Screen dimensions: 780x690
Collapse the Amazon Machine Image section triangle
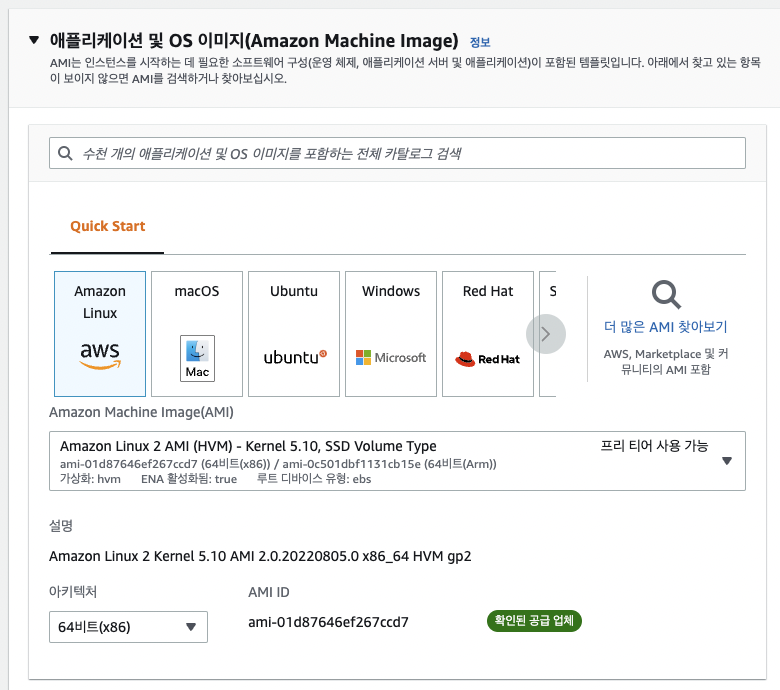click(x=34, y=40)
